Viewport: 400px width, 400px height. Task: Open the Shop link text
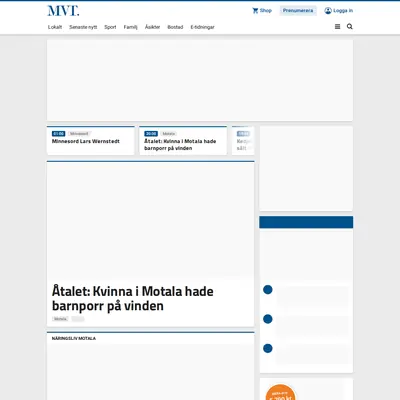click(266, 11)
